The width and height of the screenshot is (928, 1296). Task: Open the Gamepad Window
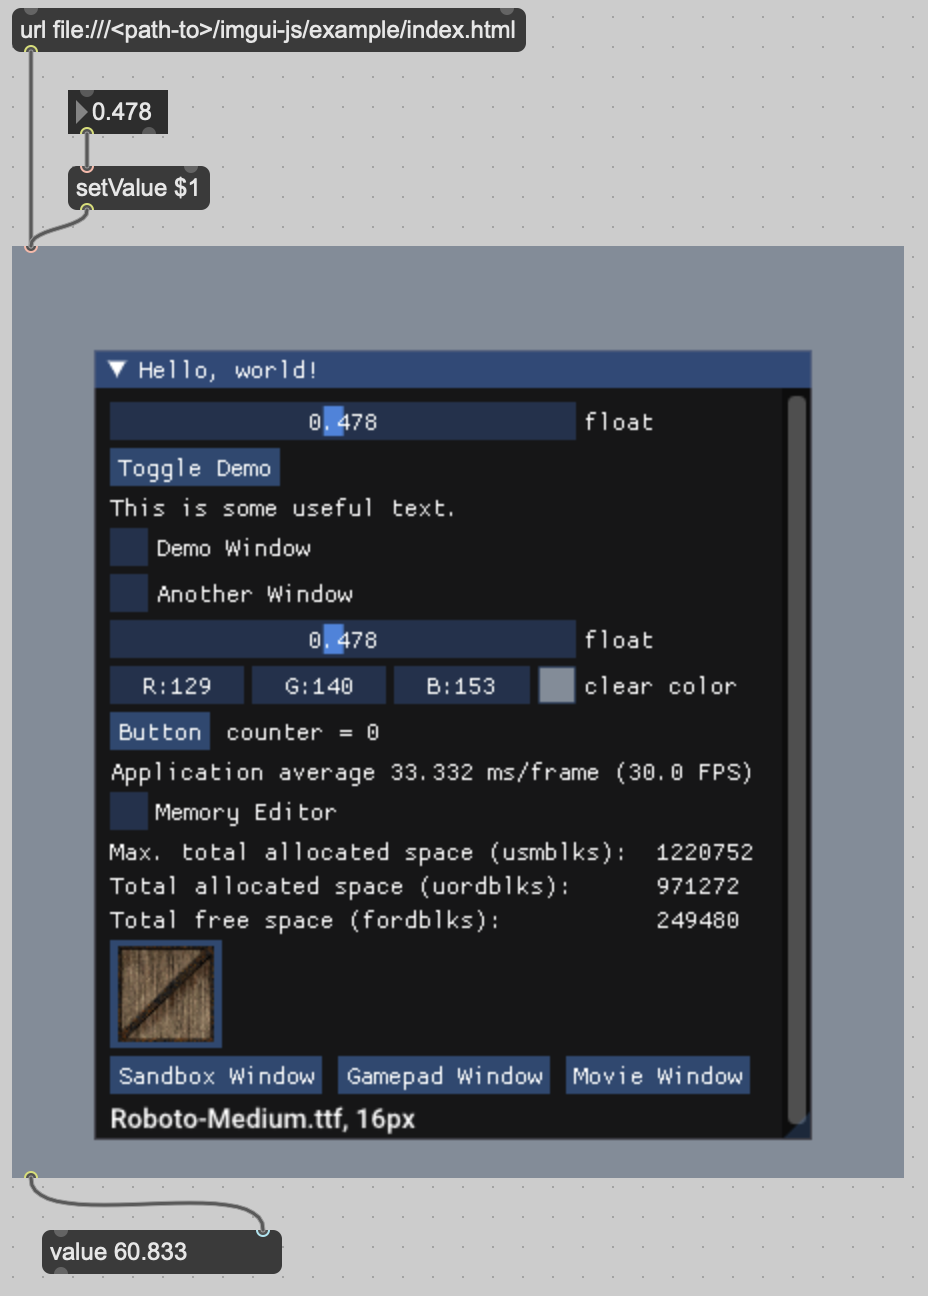(x=444, y=1076)
